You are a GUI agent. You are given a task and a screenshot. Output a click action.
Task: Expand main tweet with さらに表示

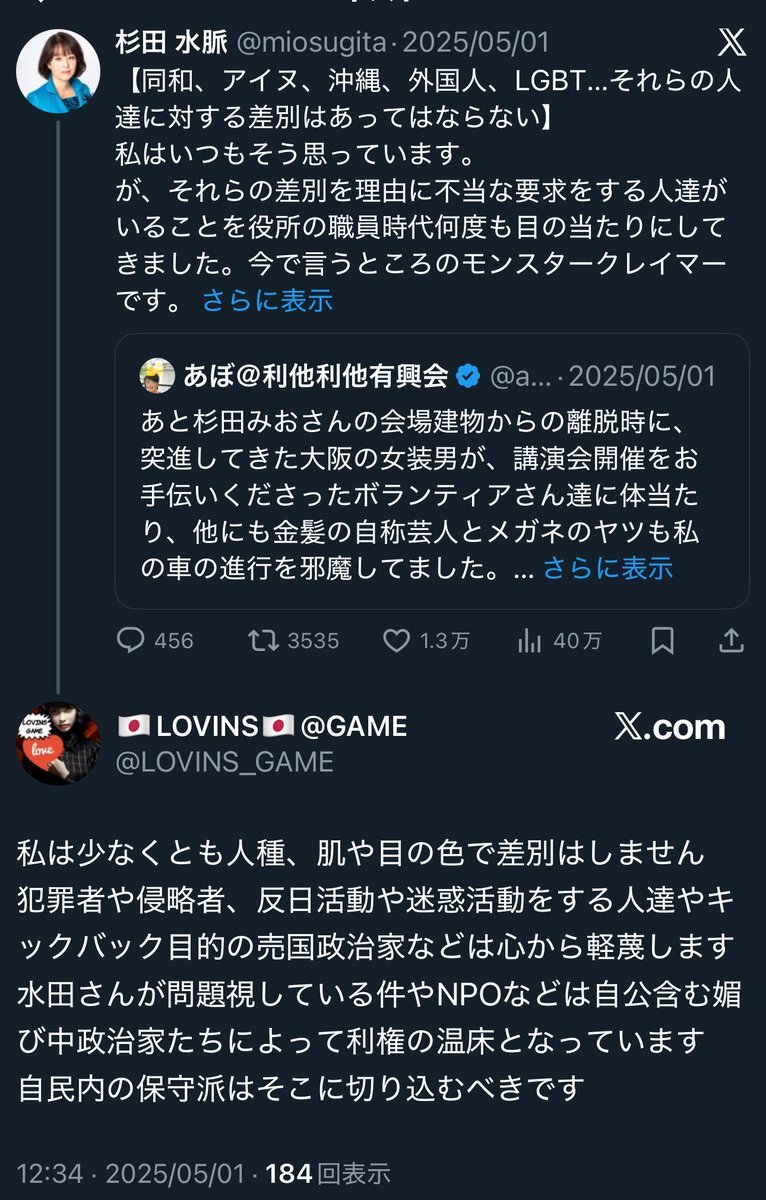pos(267,300)
